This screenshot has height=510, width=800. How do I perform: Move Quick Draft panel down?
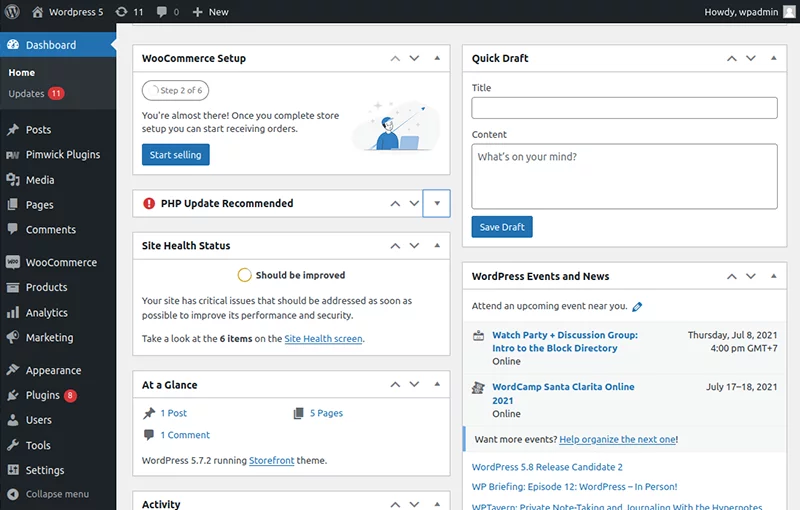coord(751,58)
